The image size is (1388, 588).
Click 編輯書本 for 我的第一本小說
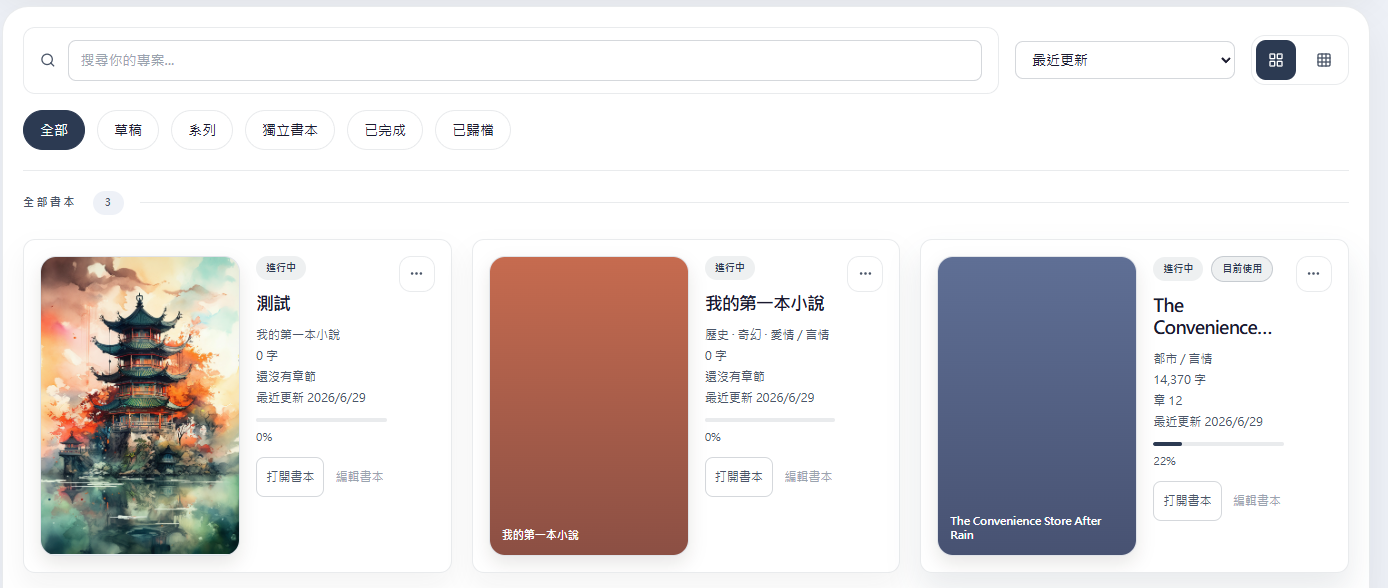coord(808,477)
